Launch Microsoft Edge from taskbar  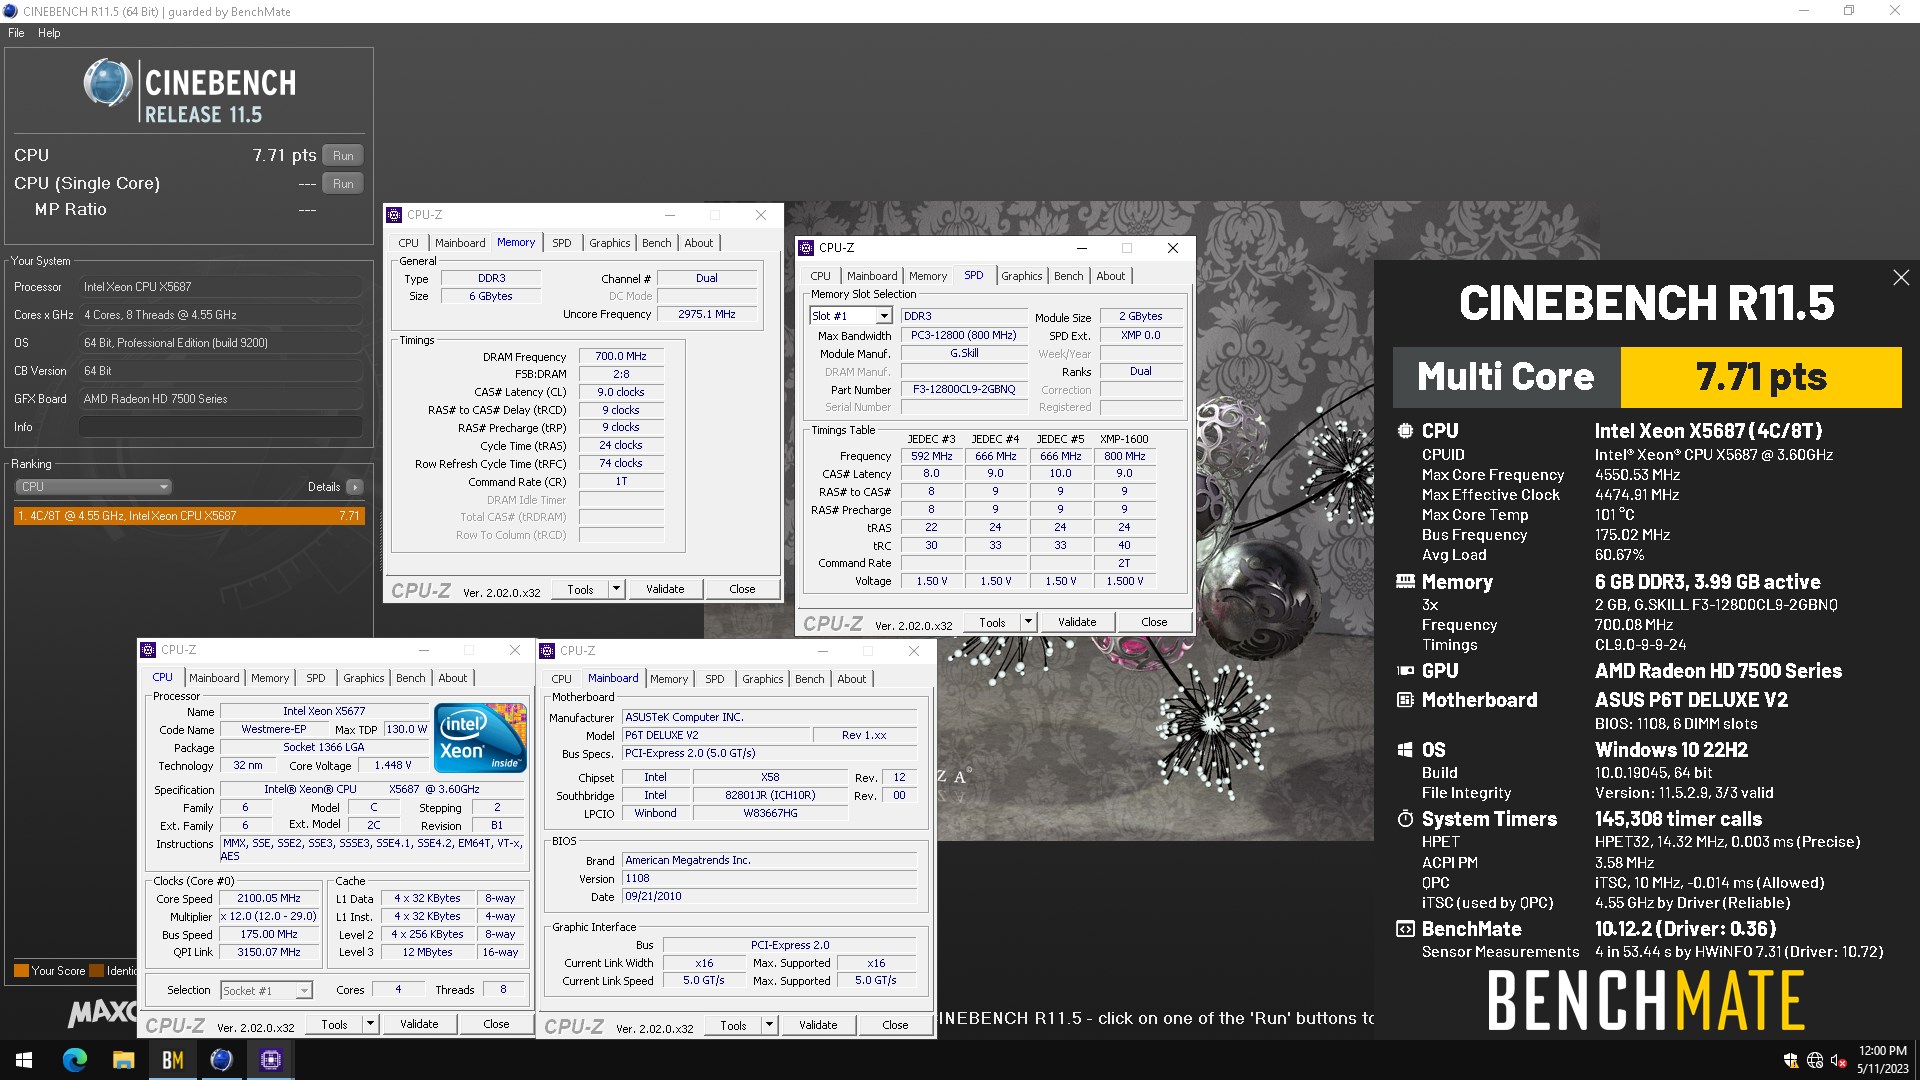point(75,1060)
